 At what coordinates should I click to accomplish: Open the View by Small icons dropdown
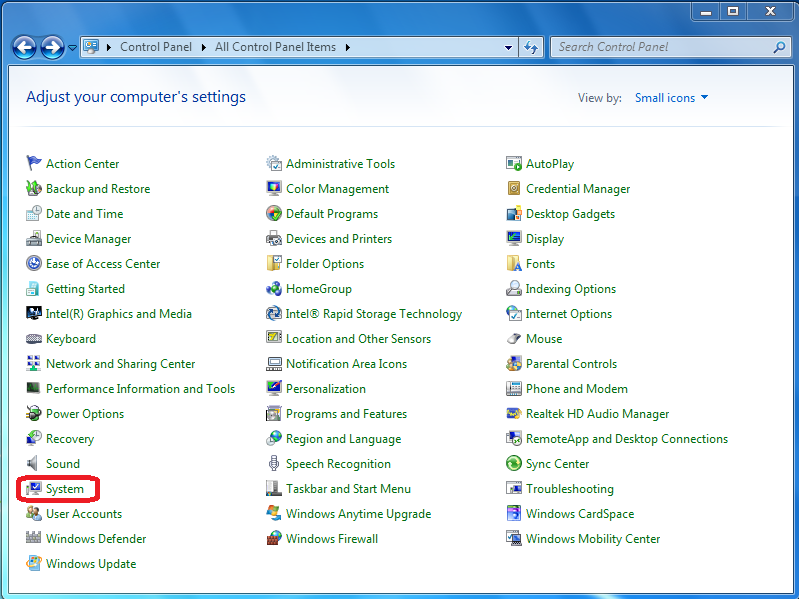click(x=671, y=98)
